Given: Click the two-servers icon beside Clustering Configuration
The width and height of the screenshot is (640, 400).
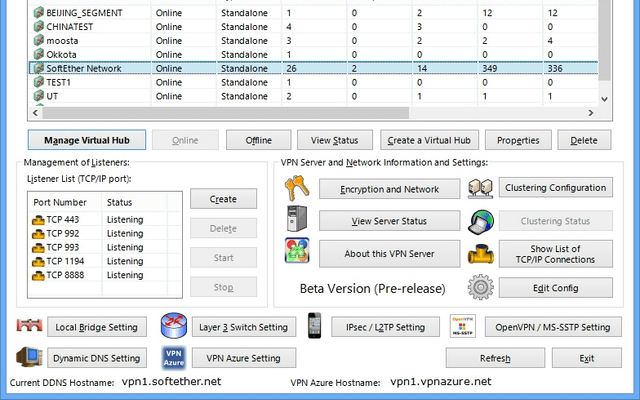Looking at the screenshot, I should click(x=480, y=188).
